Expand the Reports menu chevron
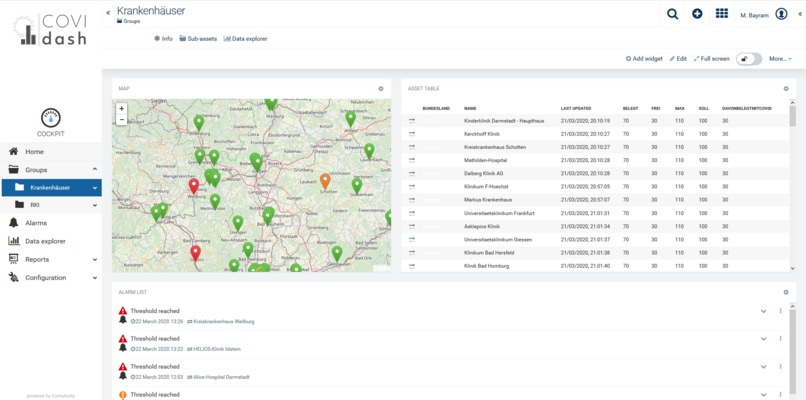Image resolution: width=806 pixels, height=400 pixels. (x=95, y=260)
